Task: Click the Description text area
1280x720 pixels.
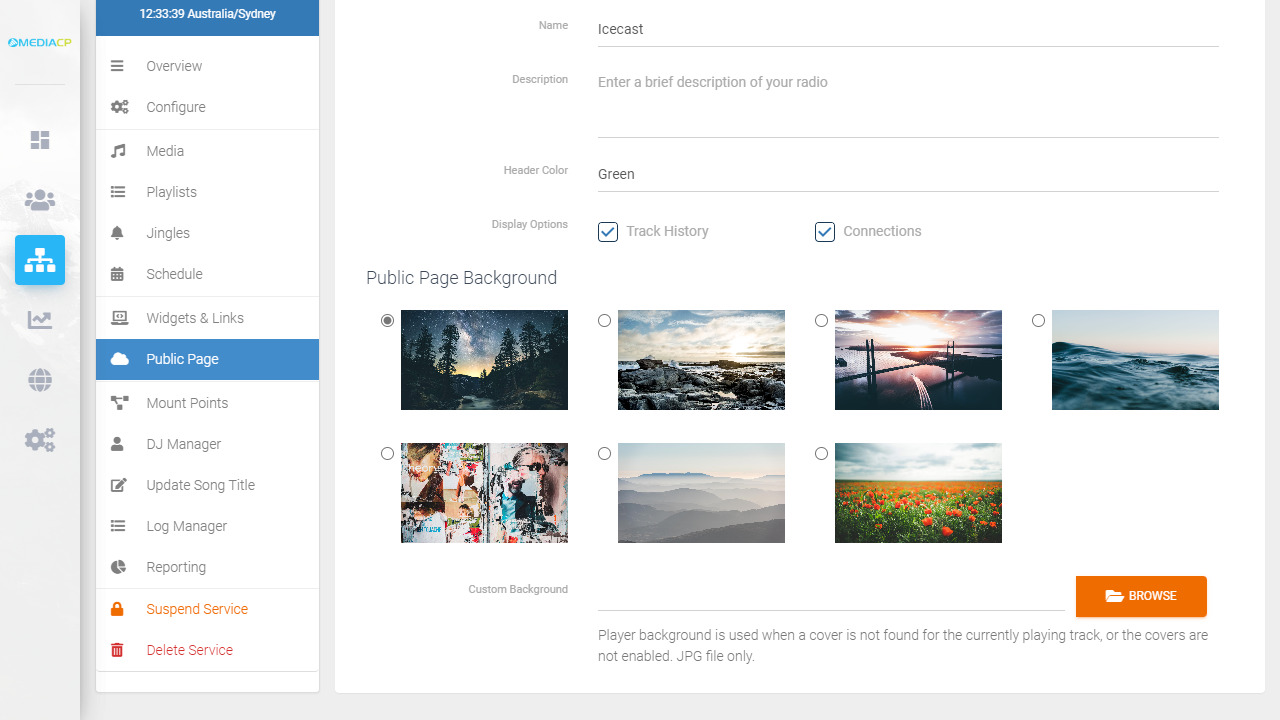Action: click(x=908, y=102)
